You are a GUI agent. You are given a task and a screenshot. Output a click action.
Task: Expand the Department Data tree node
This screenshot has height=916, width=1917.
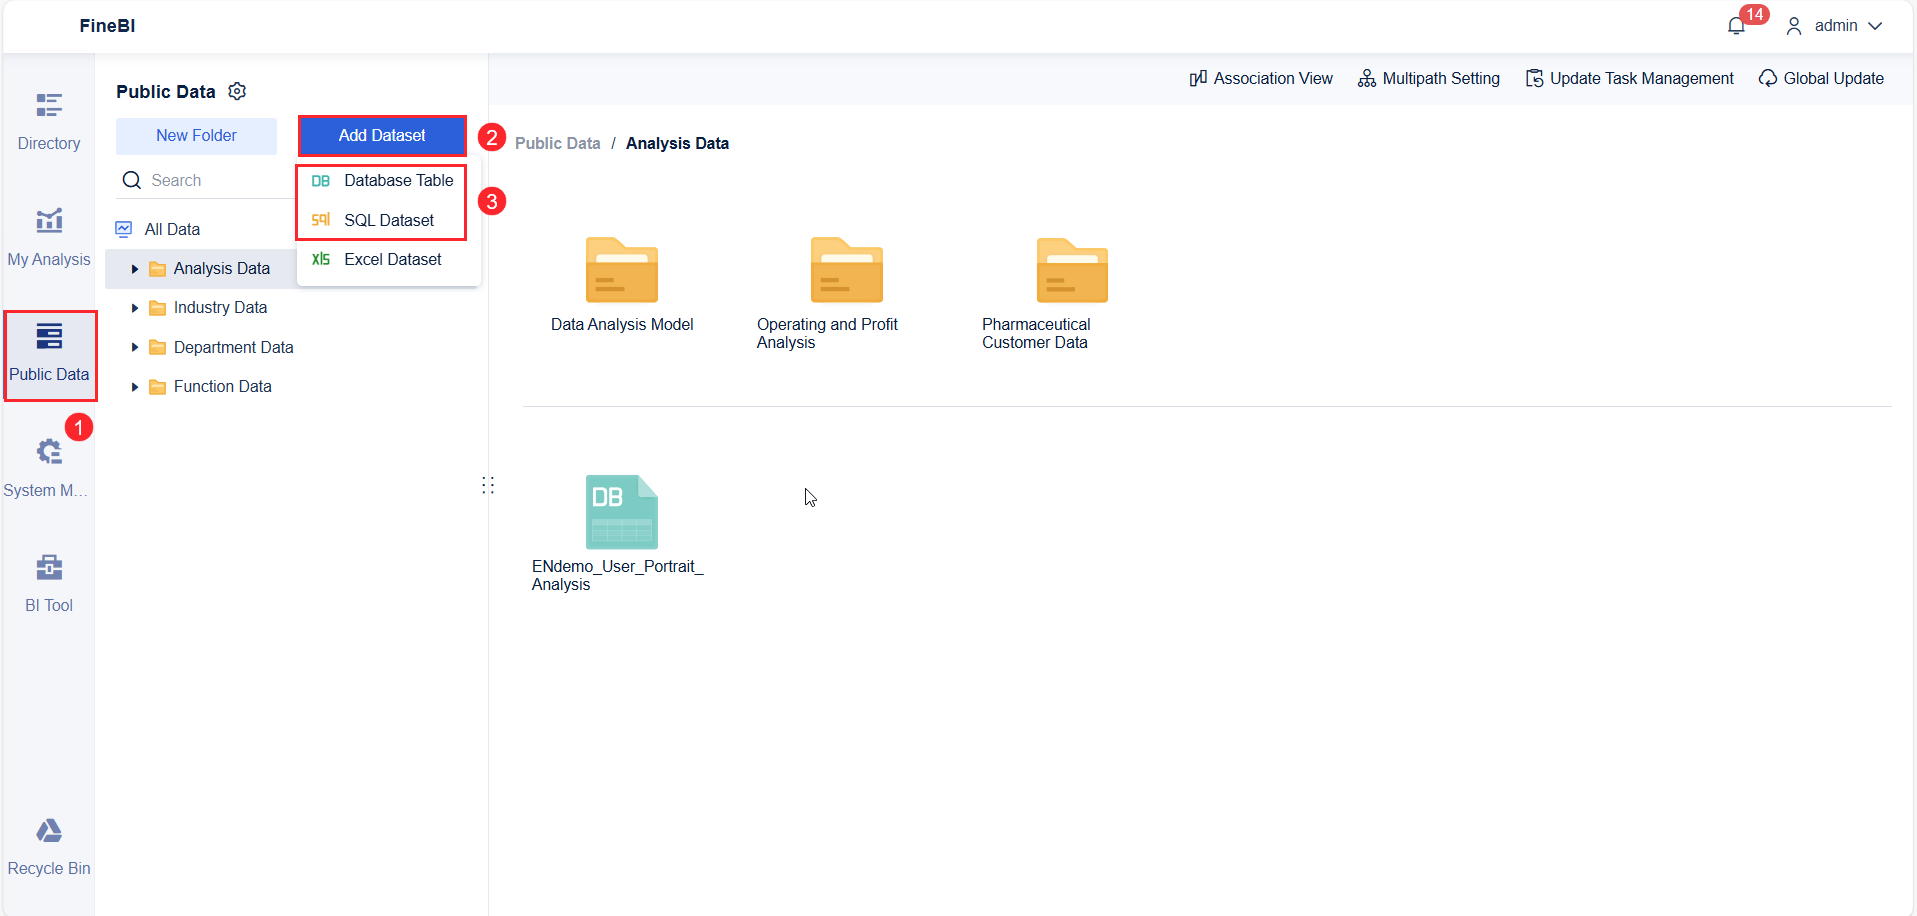click(x=135, y=347)
